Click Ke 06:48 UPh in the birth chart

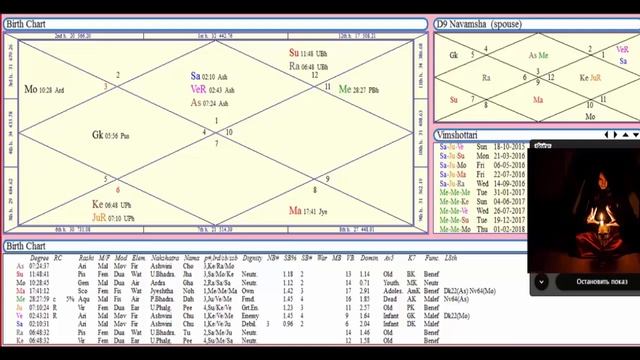tap(111, 204)
